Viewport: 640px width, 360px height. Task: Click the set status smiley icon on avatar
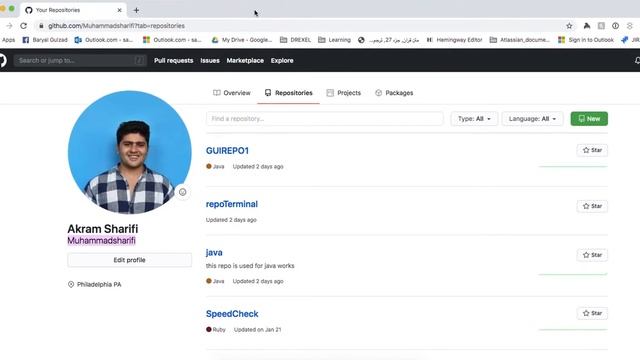(182, 192)
